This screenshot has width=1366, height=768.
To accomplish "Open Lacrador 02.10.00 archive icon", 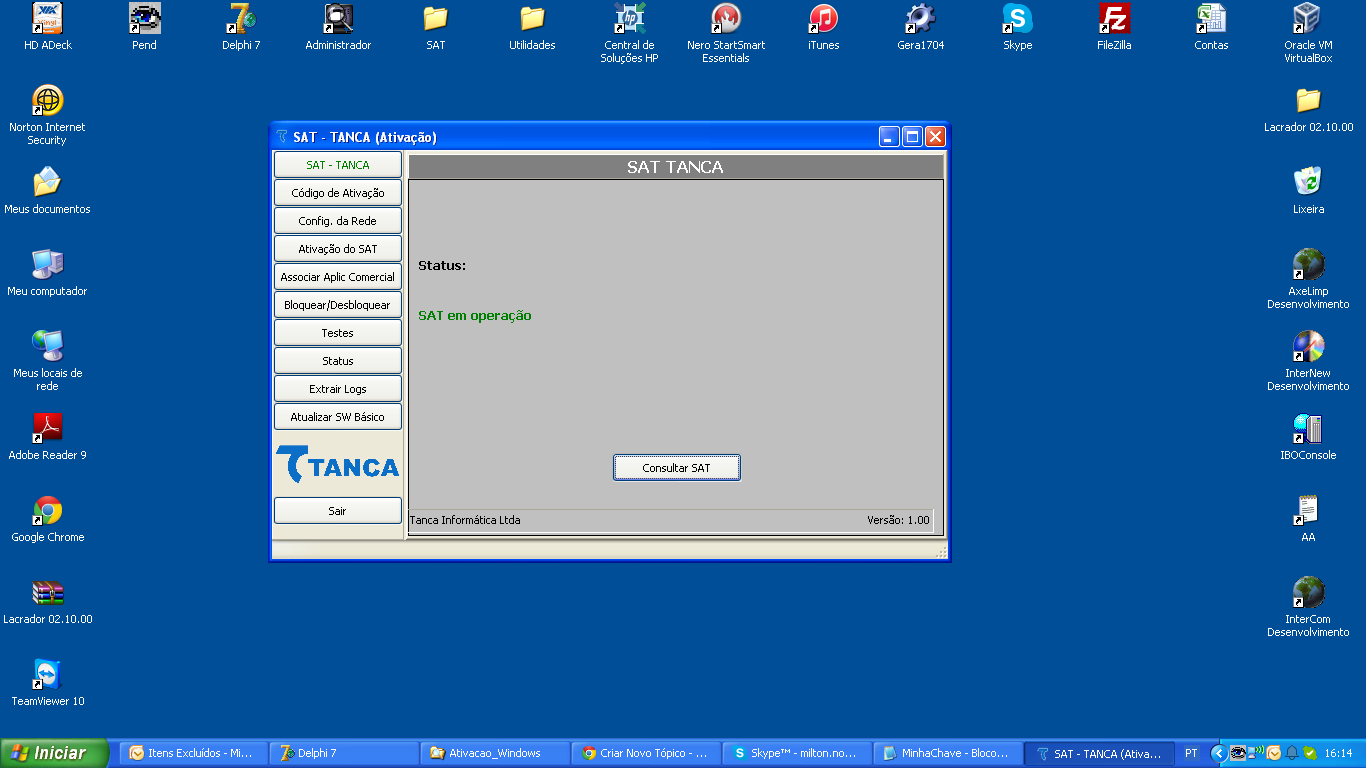I will (48, 601).
